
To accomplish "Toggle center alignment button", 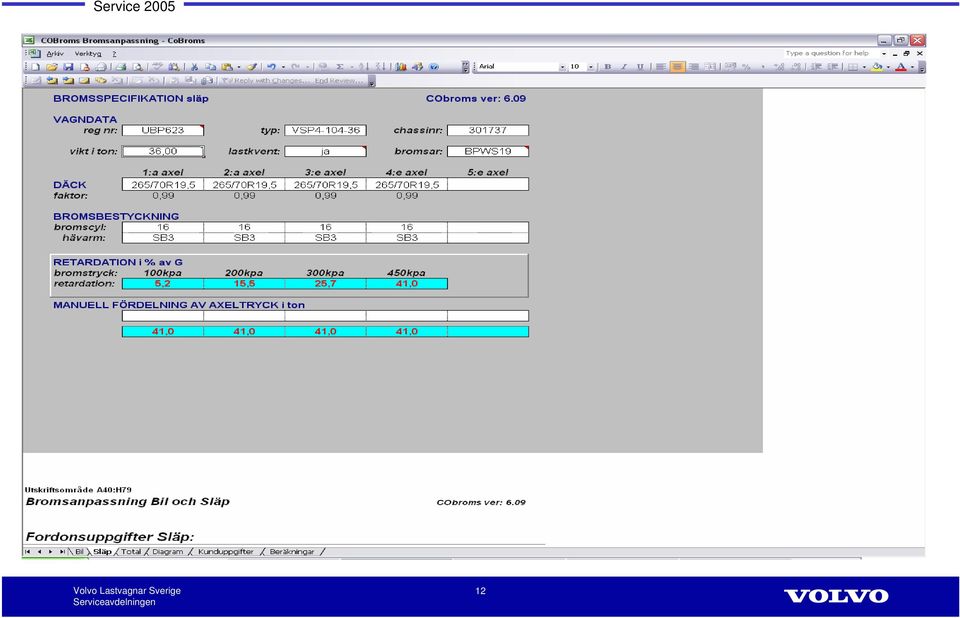I will [677, 67].
